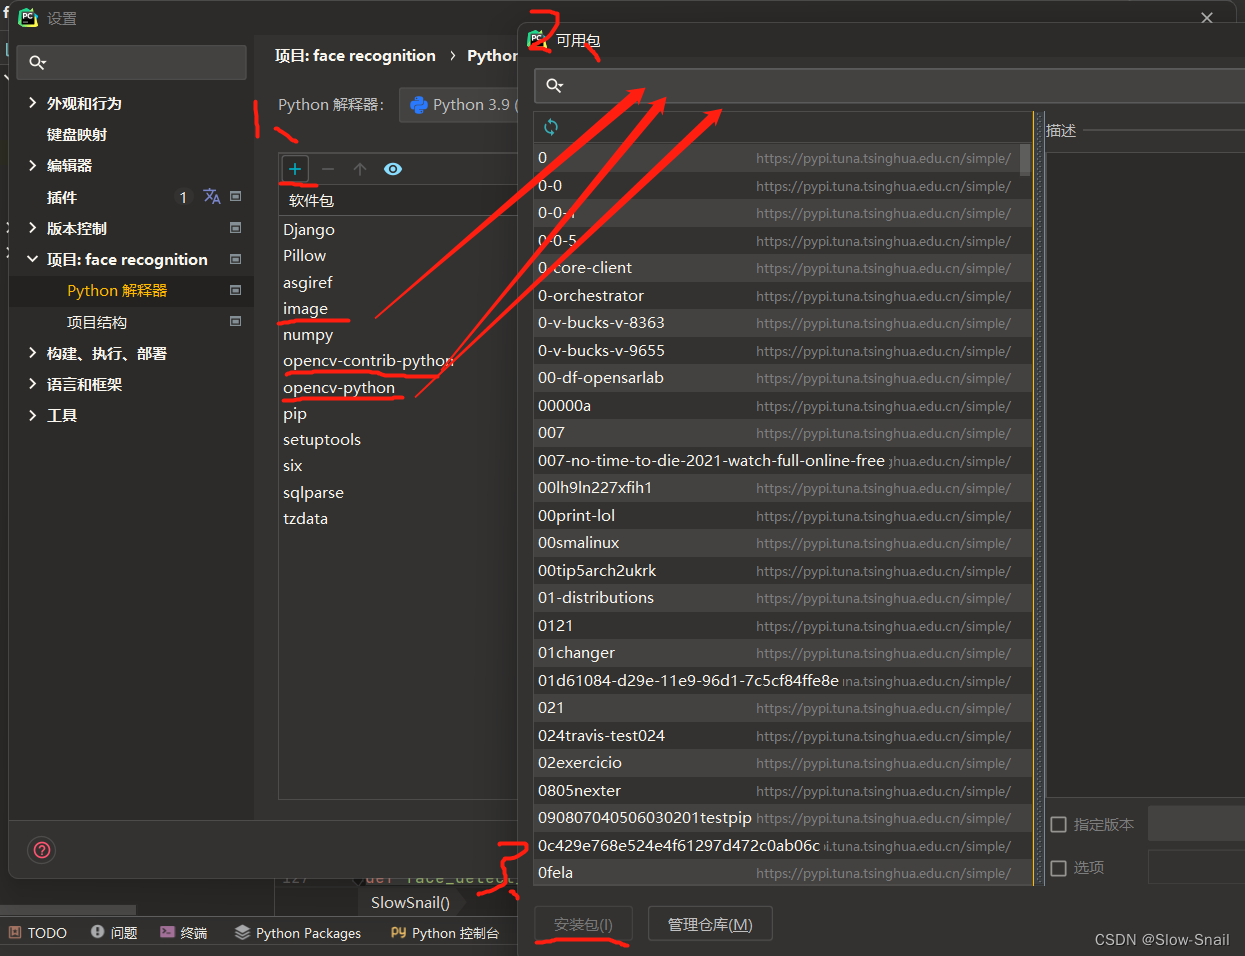Image resolution: width=1245 pixels, height=956 pixels.
Task: Select numpy in installed packages list
Action: (x=308, y=335)
